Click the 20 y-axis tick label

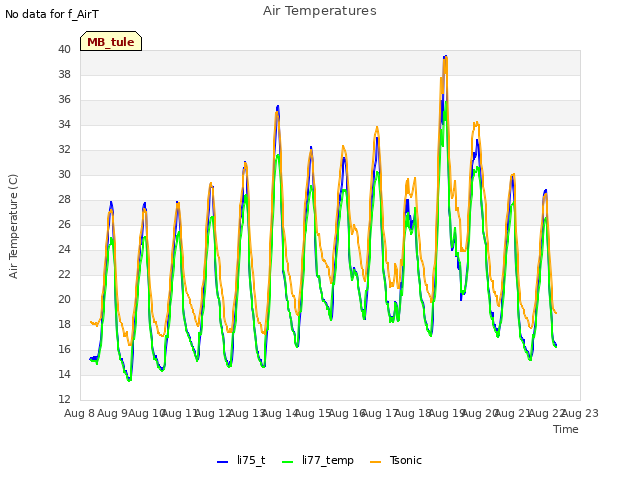(x=64, y=299)
